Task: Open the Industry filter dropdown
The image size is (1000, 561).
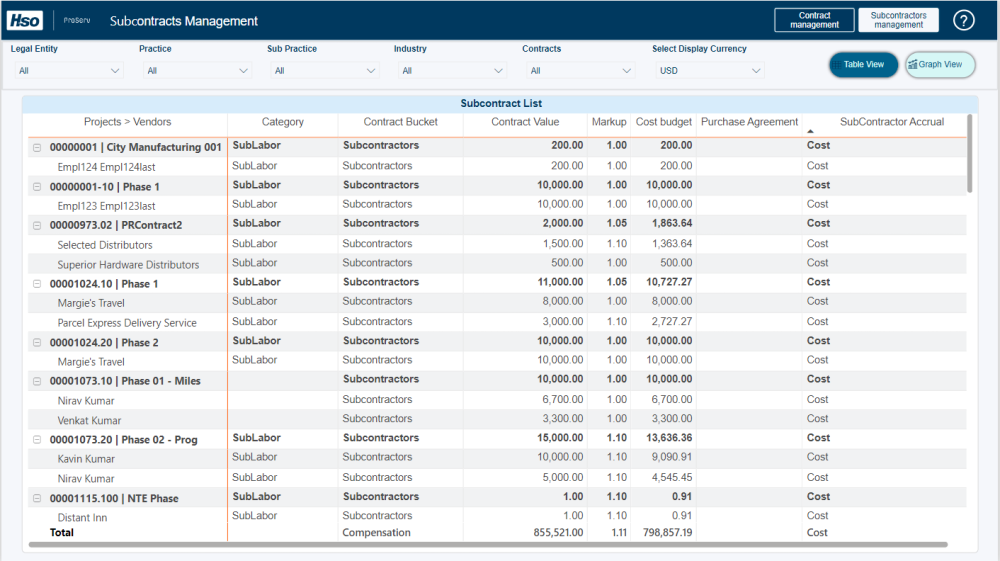Action: coord(452,71)
